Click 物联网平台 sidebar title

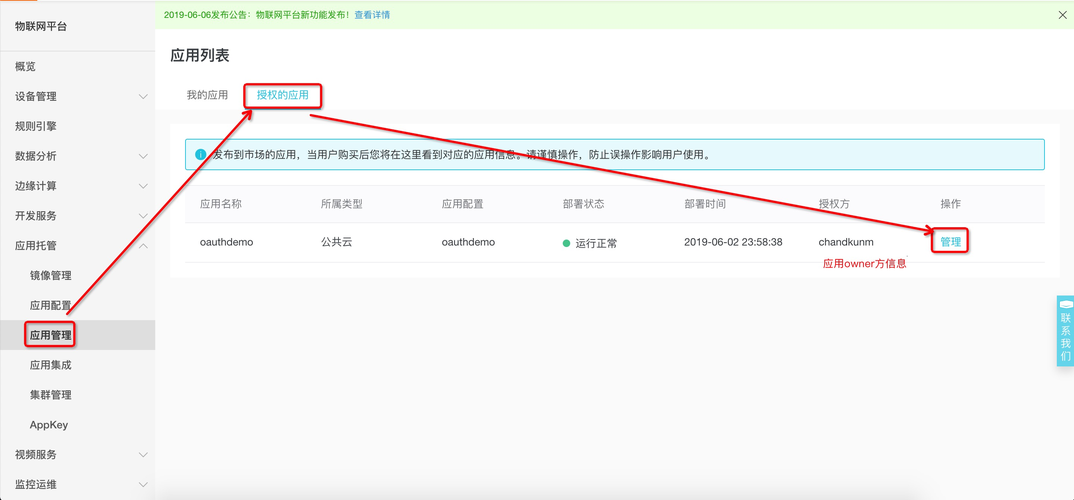41,27
